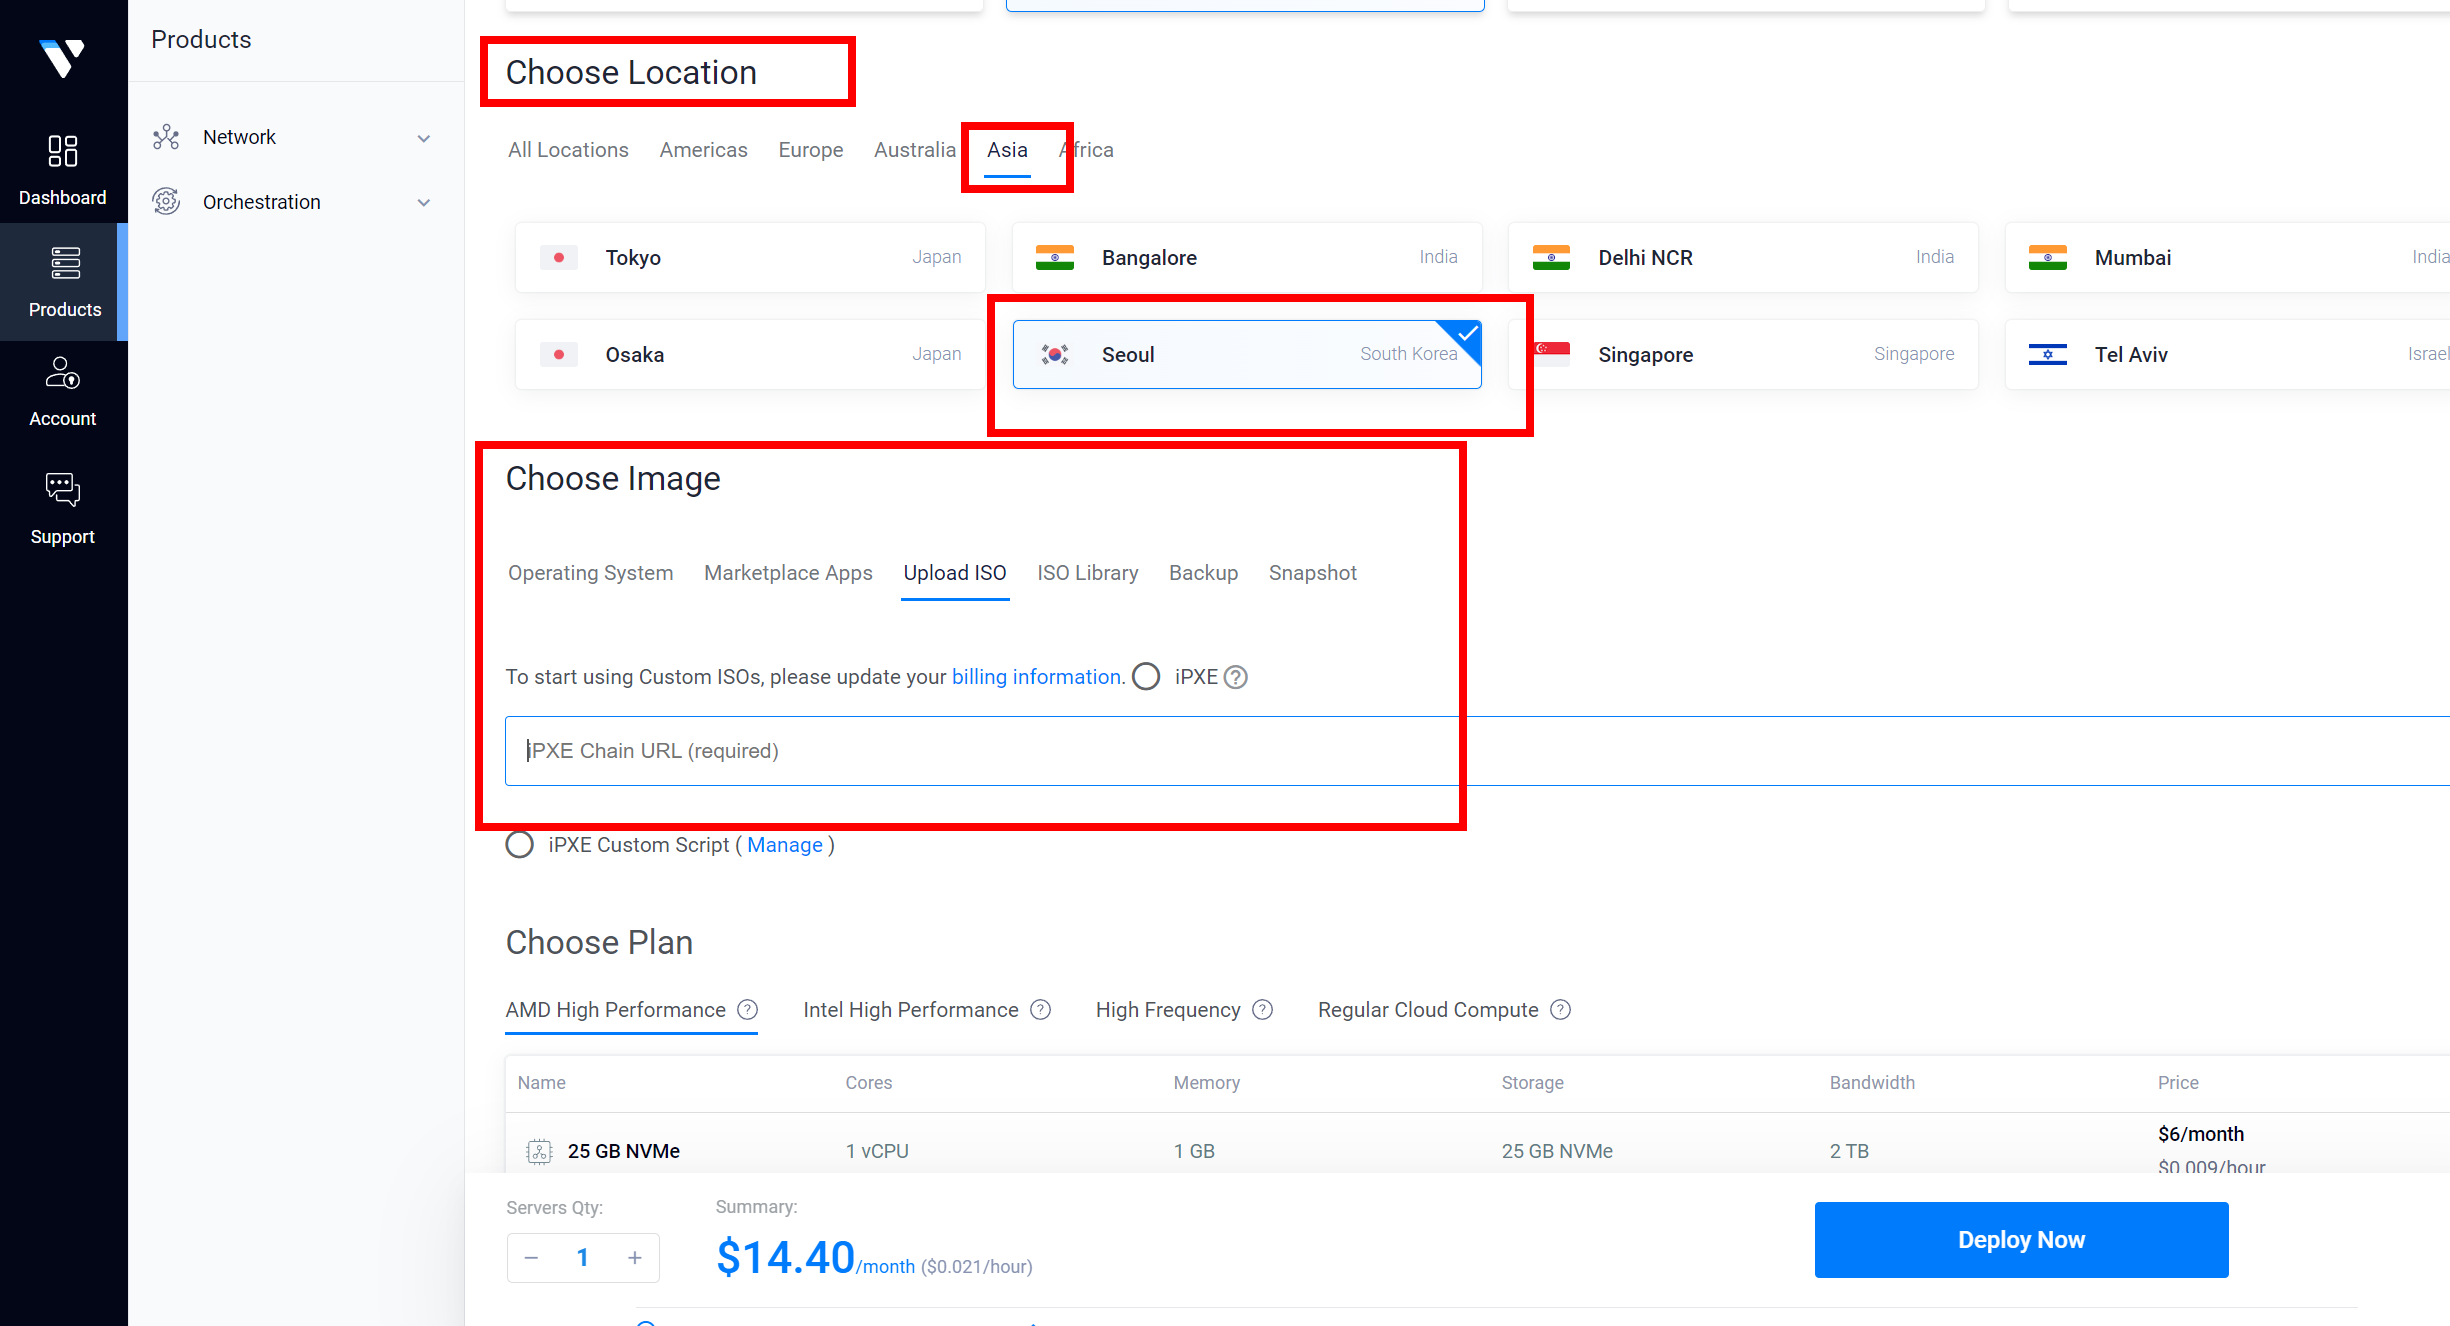
Task: Expand the Network menu chevron
Action: point(424,138)
